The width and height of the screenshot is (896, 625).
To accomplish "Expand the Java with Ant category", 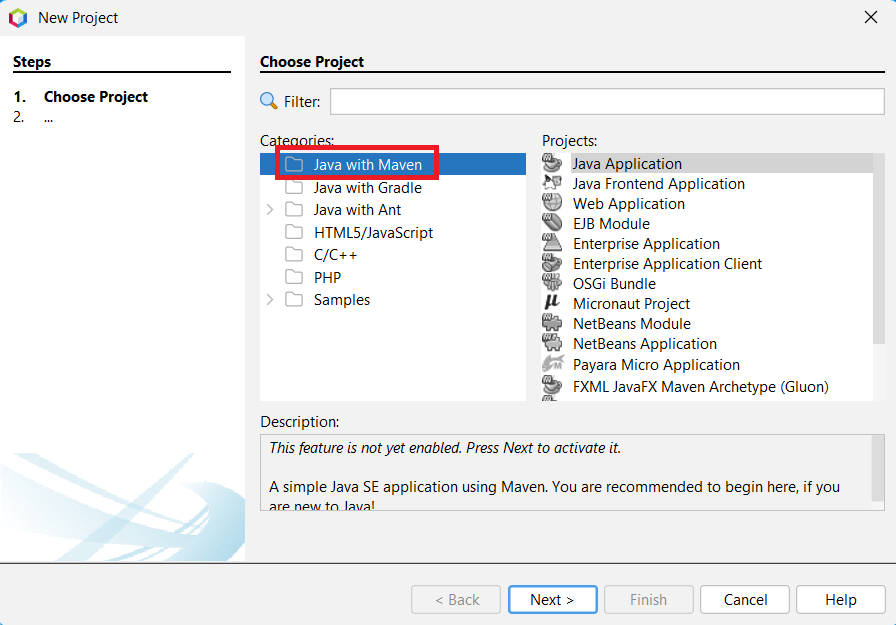I will [x=270, y=210].
